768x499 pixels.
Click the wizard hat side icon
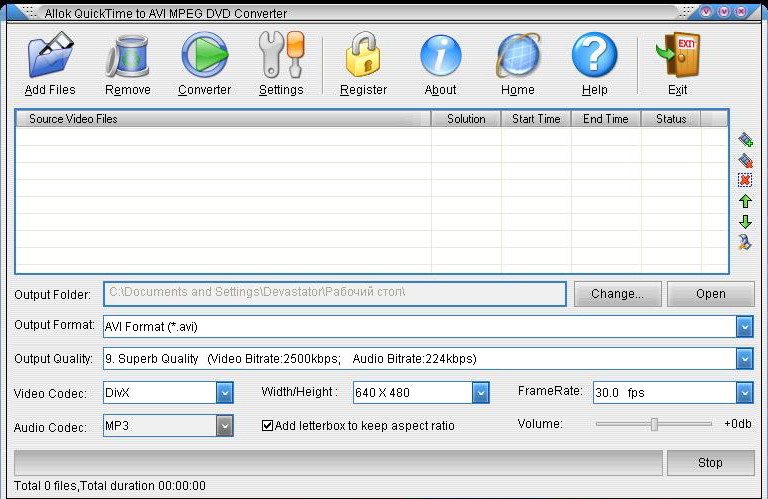coord(745,242)
